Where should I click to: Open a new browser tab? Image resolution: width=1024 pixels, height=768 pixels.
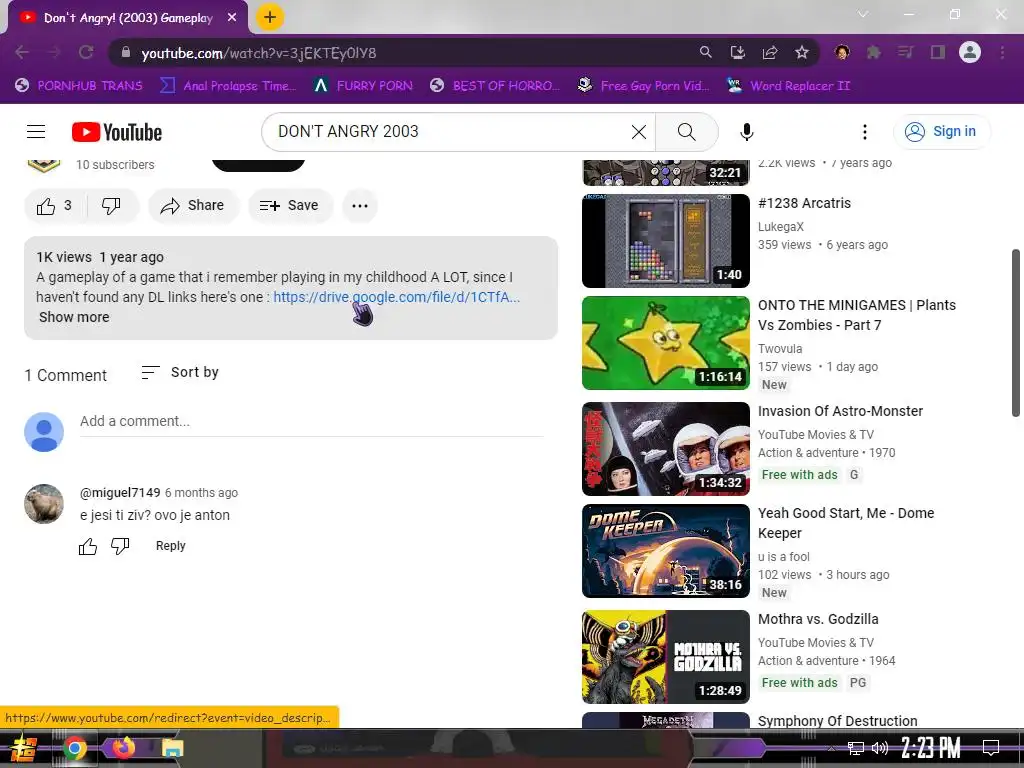270,18
